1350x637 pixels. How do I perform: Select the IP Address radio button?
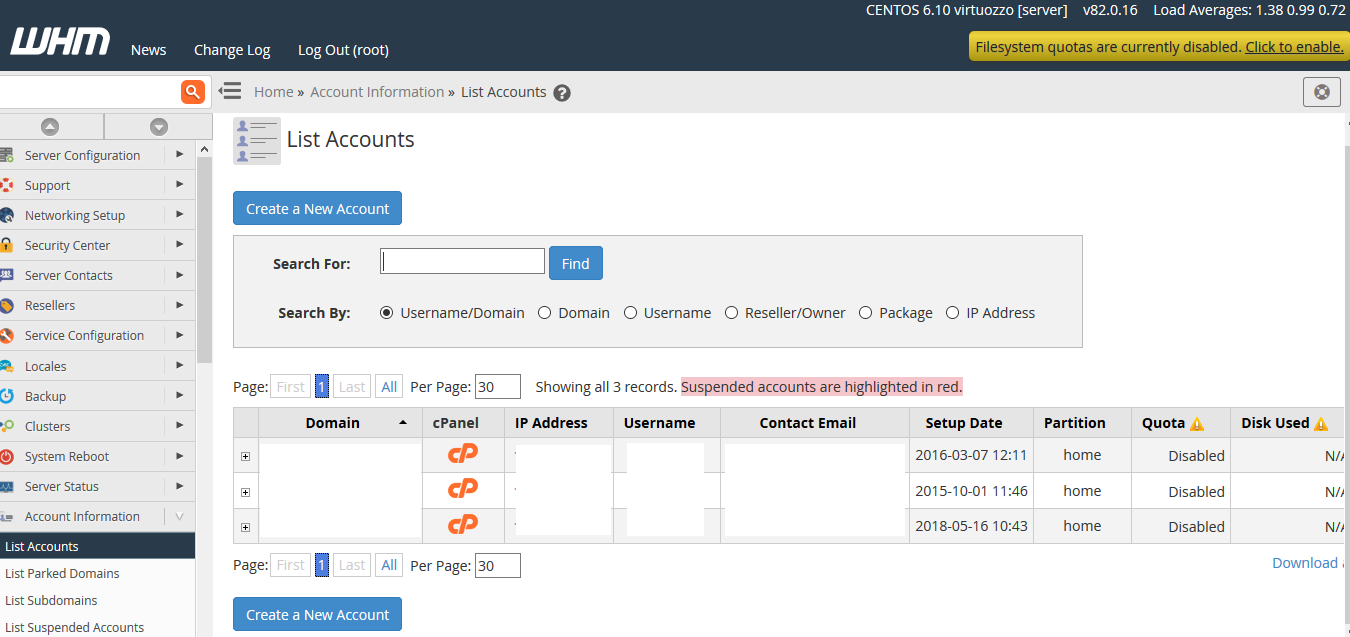(x=953, y=313)
